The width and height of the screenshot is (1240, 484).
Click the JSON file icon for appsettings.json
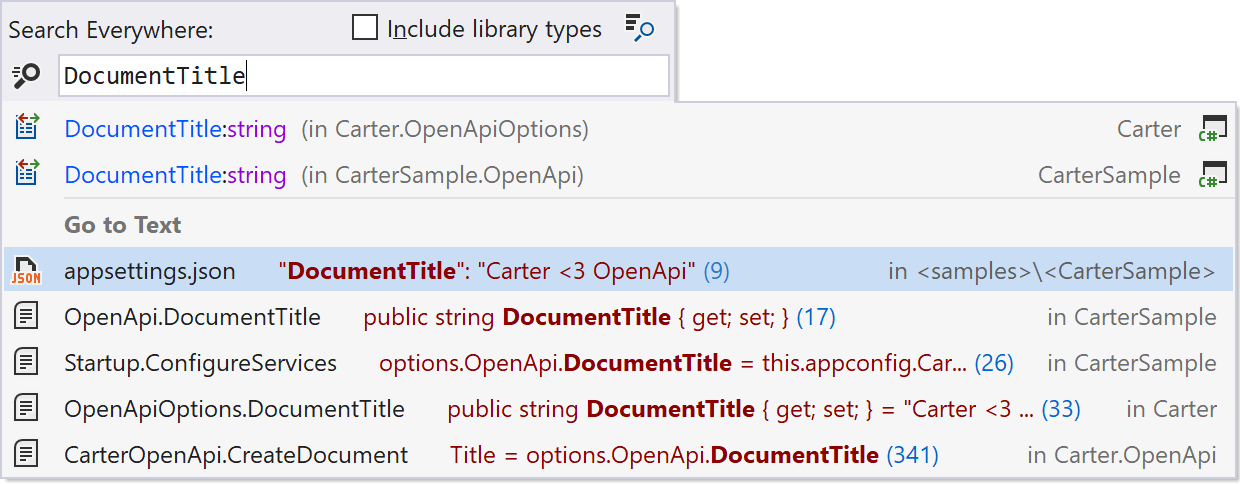(27, 271)
